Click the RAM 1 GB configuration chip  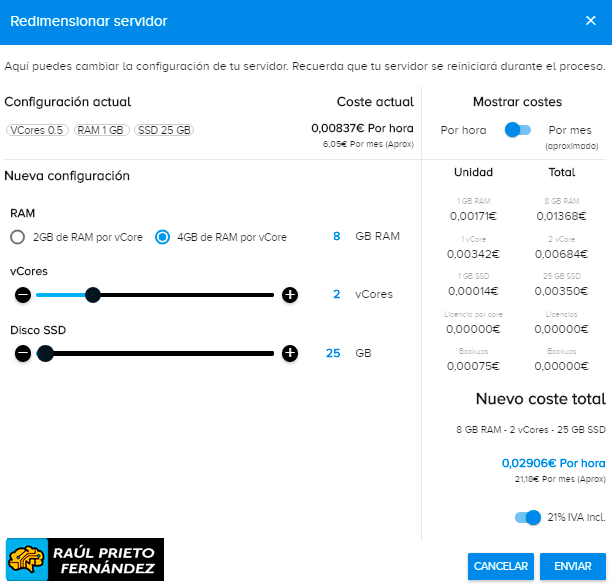point(101,131)
